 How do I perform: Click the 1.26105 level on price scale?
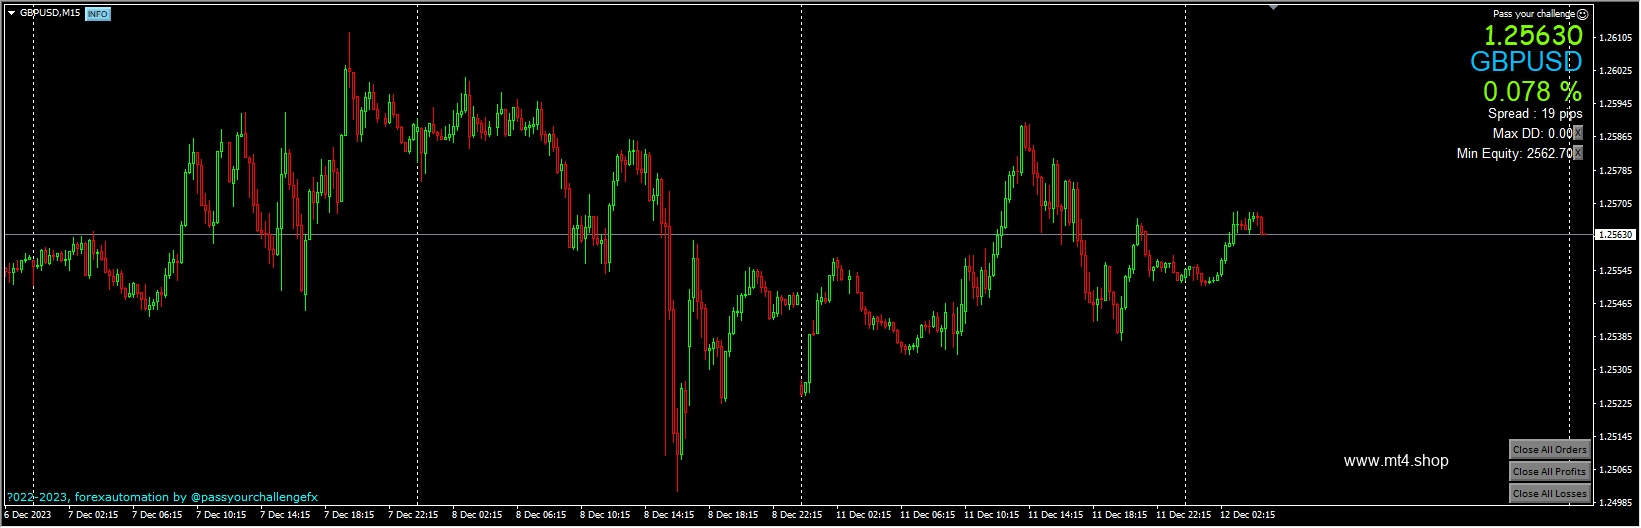[1616, 38]
